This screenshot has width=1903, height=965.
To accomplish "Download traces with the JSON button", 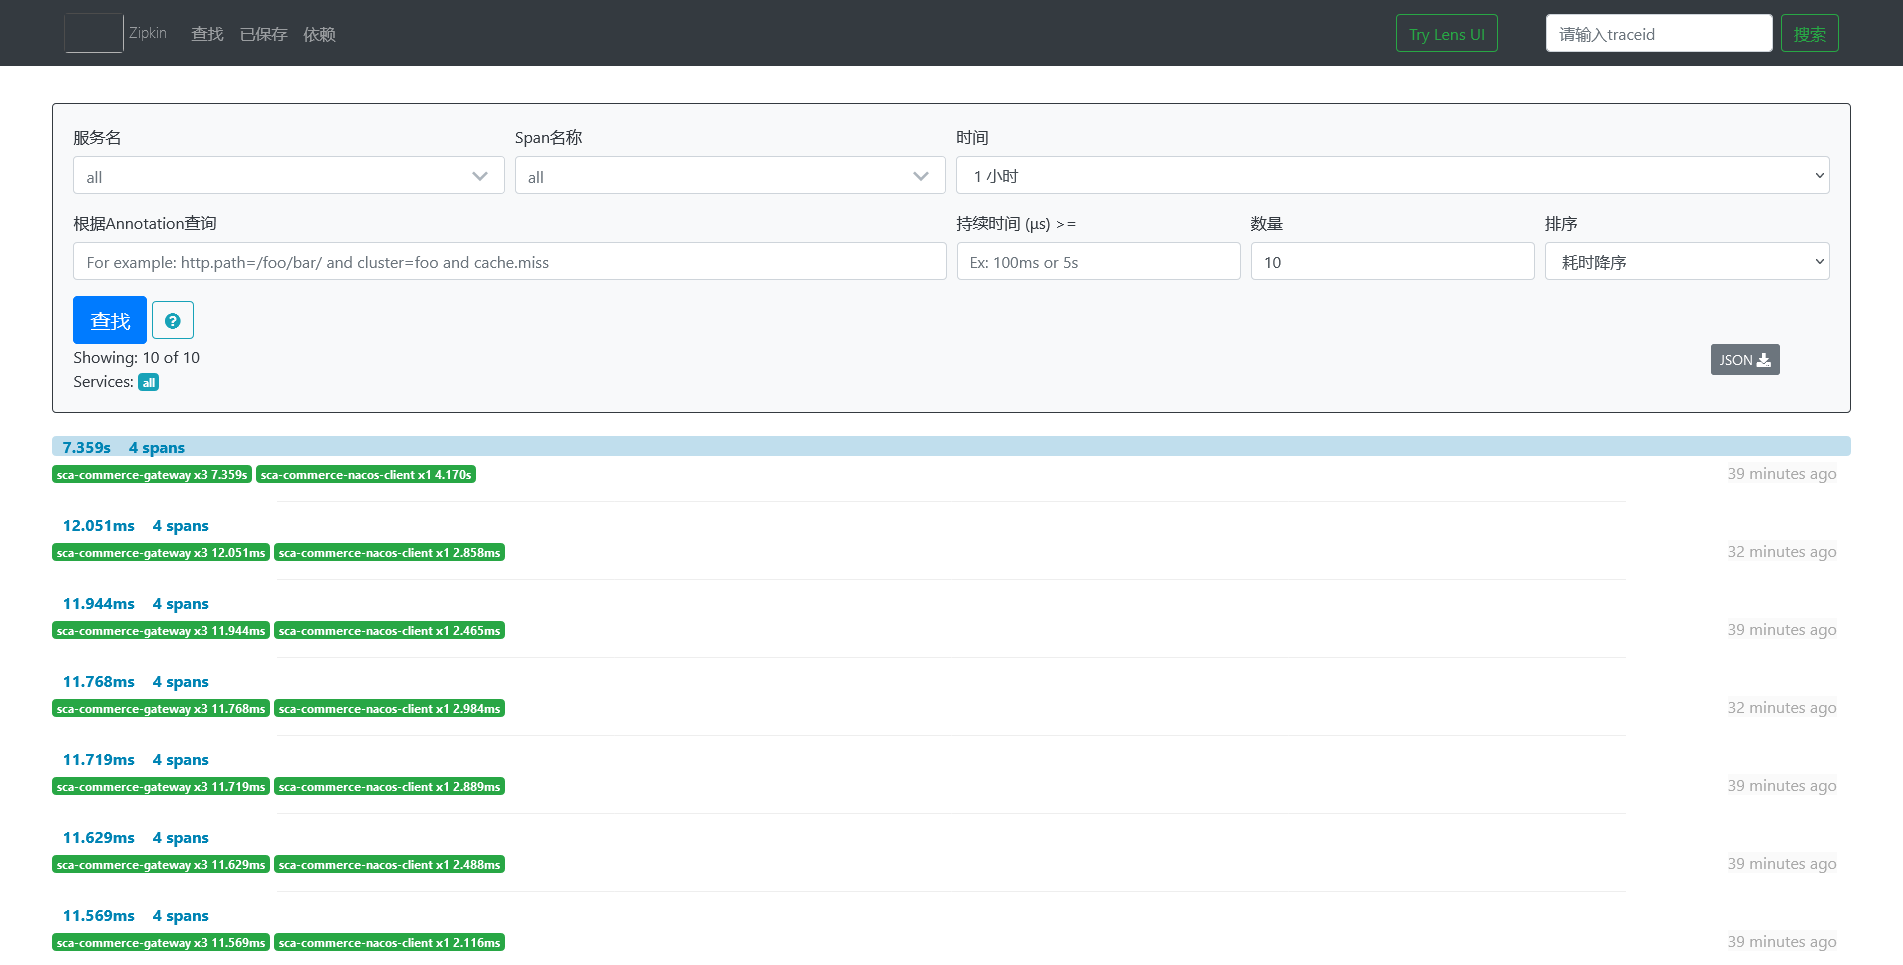I will point(1745,360).
